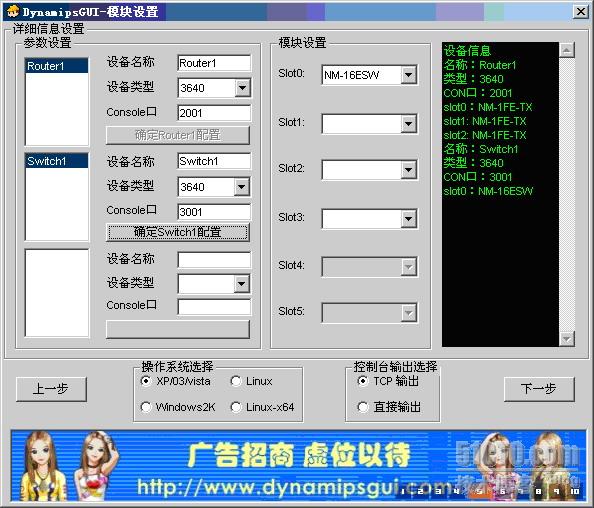The height and width of the screenshot is (508, 594).
Task: Click 'CON口：3001' line in info panel
Action: coord(478,177)
